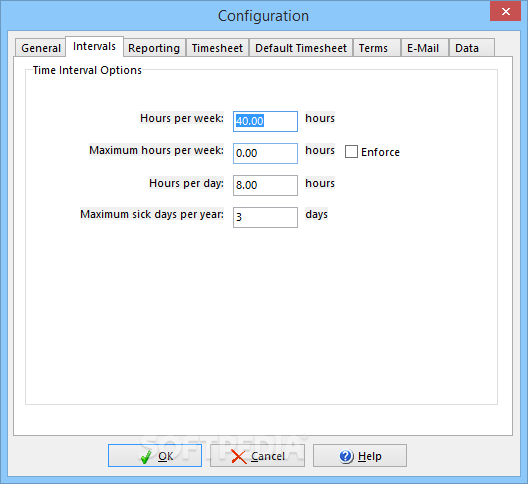This screenshot has width=528, height=484.
Task: Close the Configuration dialog window
Action: (505, 12)
